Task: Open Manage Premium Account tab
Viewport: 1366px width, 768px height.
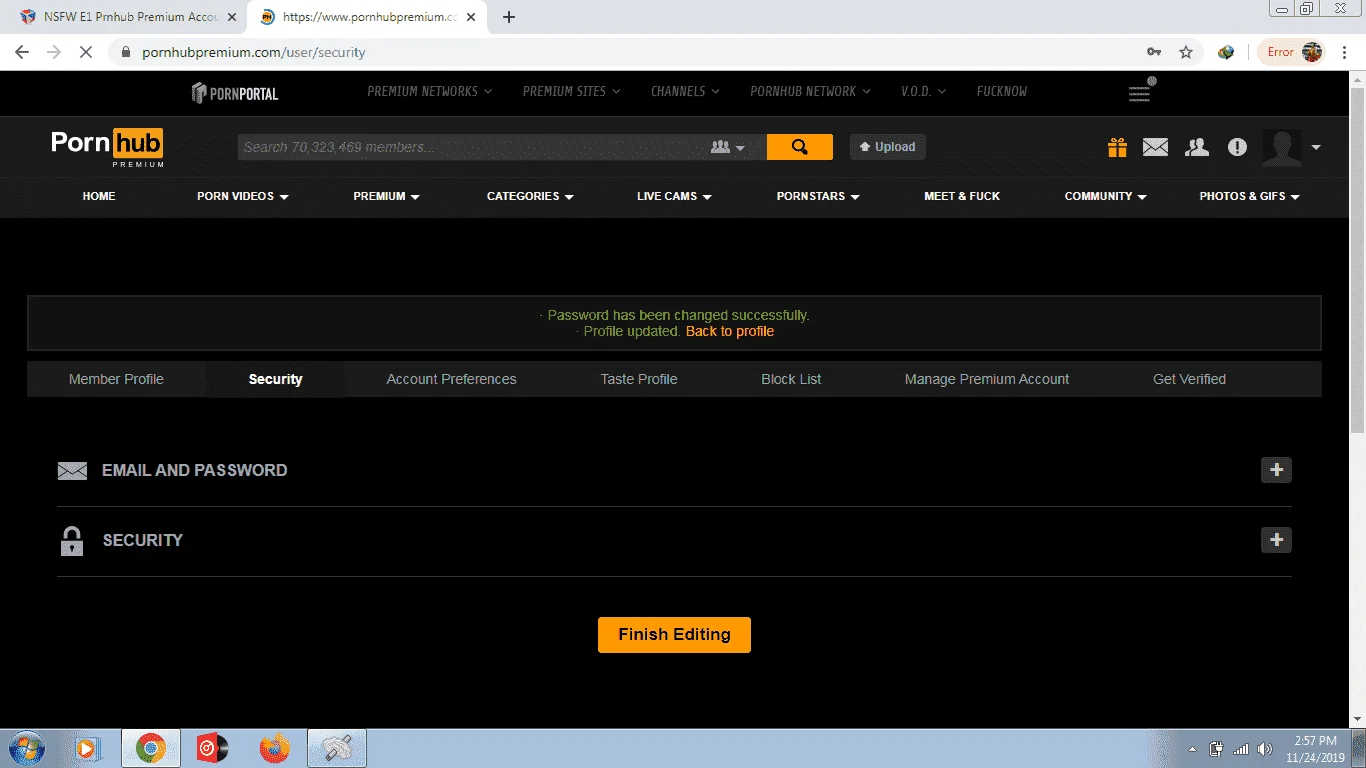Action: 987,379
